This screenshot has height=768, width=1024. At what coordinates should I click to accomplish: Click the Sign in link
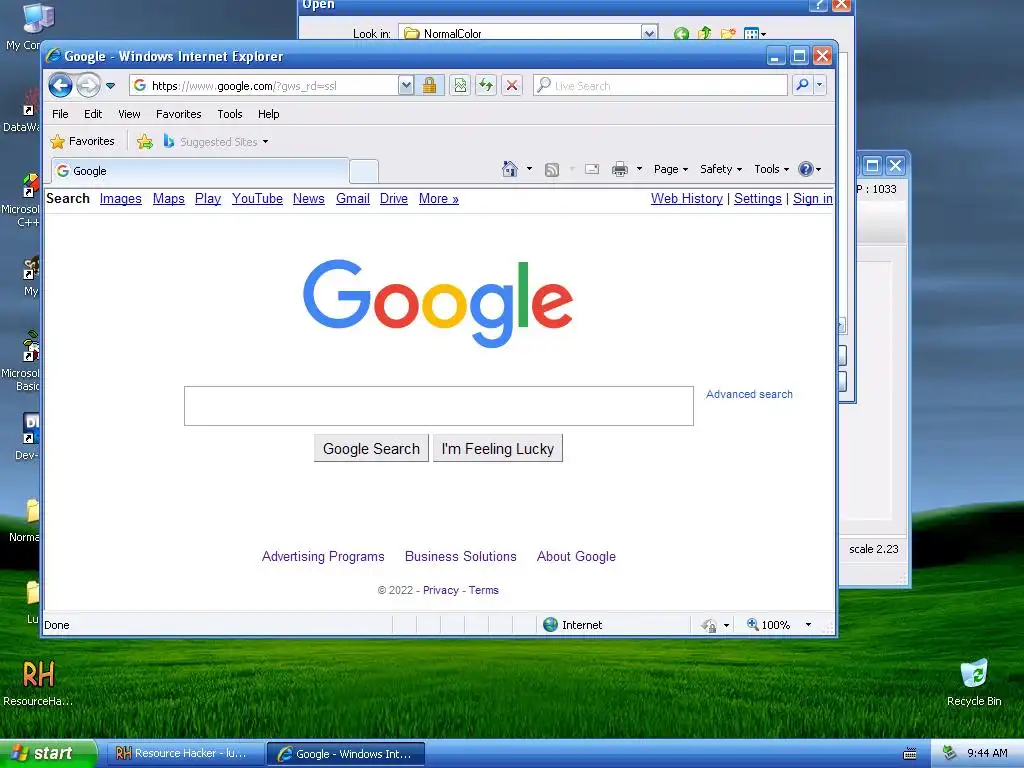click(x=812, y=199)
